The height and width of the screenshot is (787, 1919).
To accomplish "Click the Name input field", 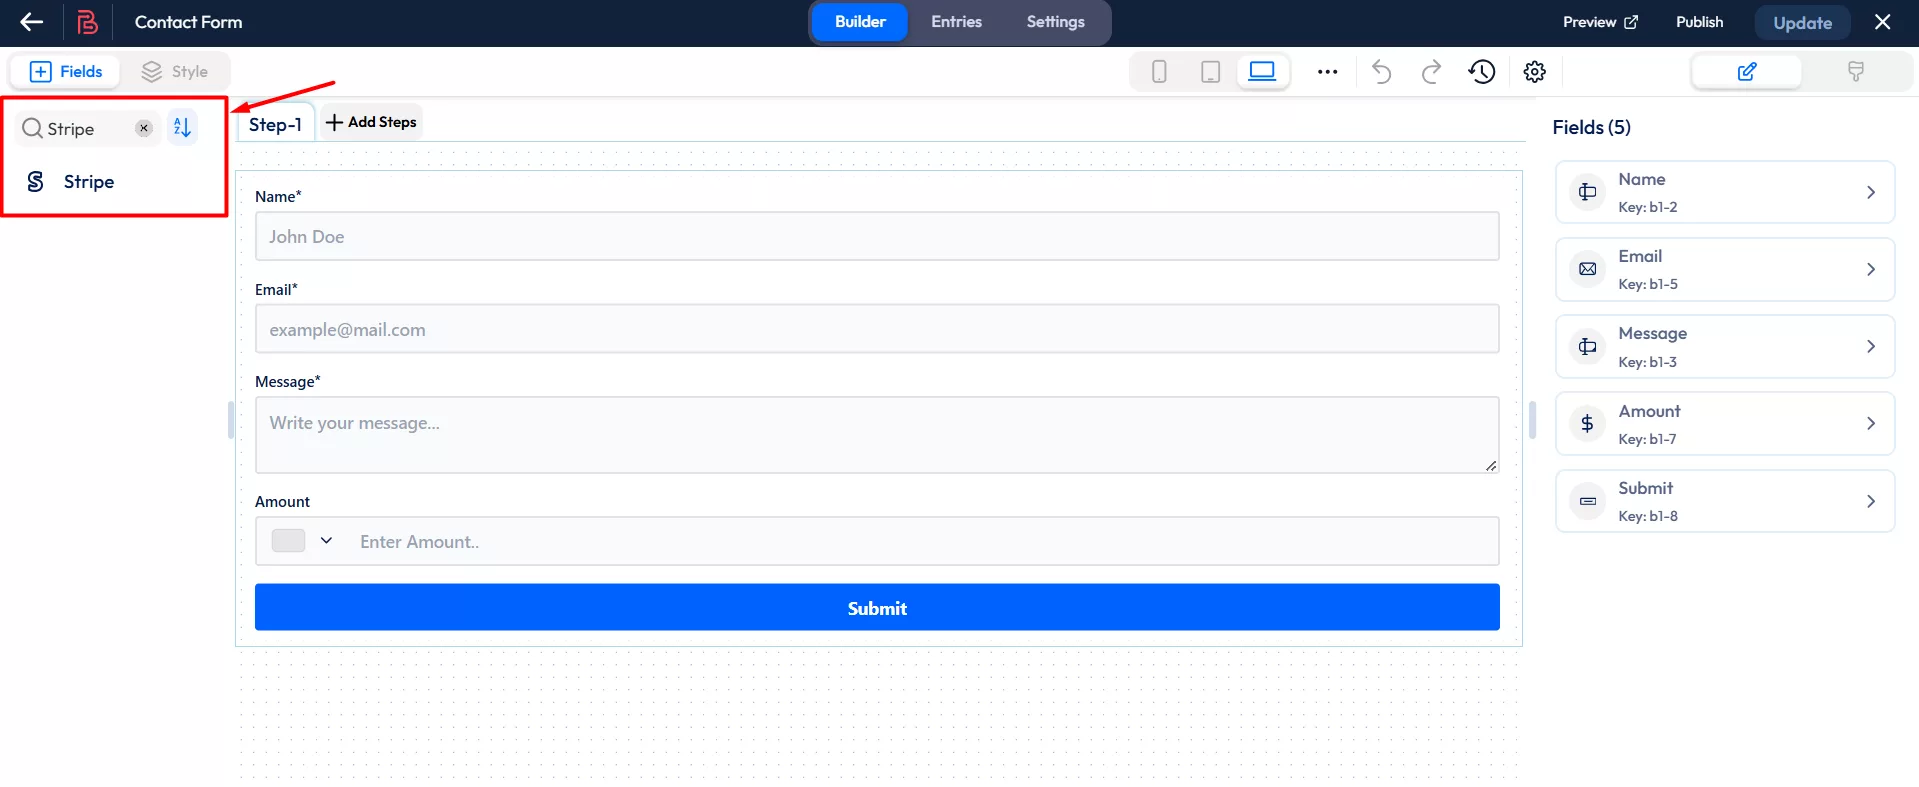I will tap(876, 237).
